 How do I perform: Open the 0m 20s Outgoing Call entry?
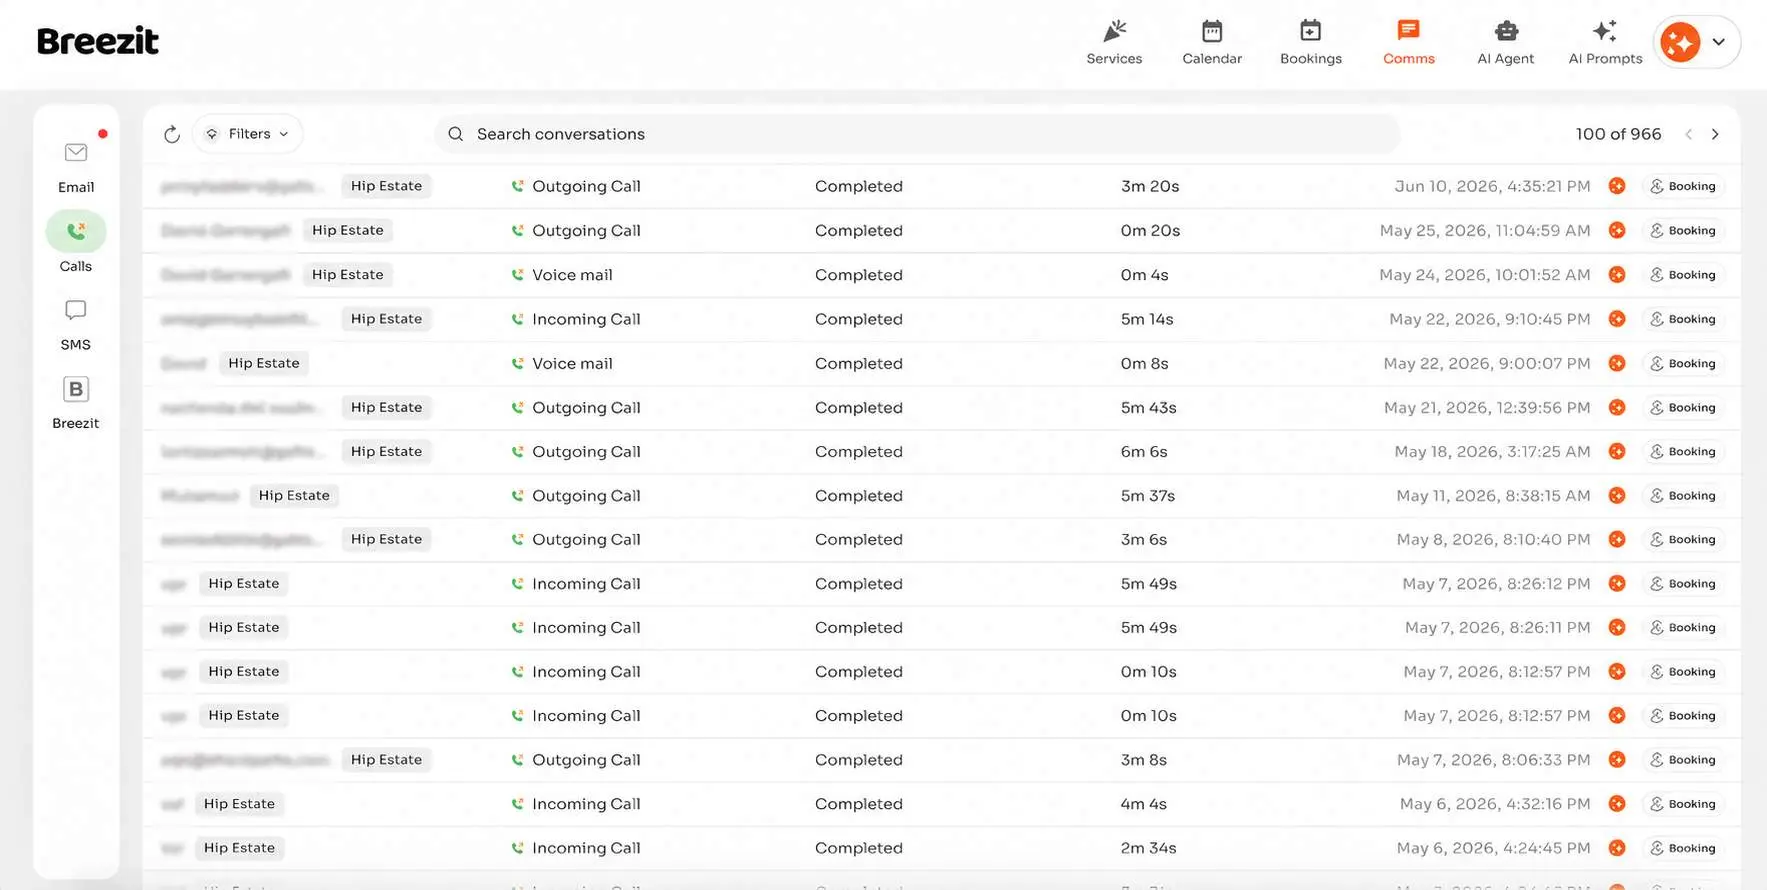(941, 230)
